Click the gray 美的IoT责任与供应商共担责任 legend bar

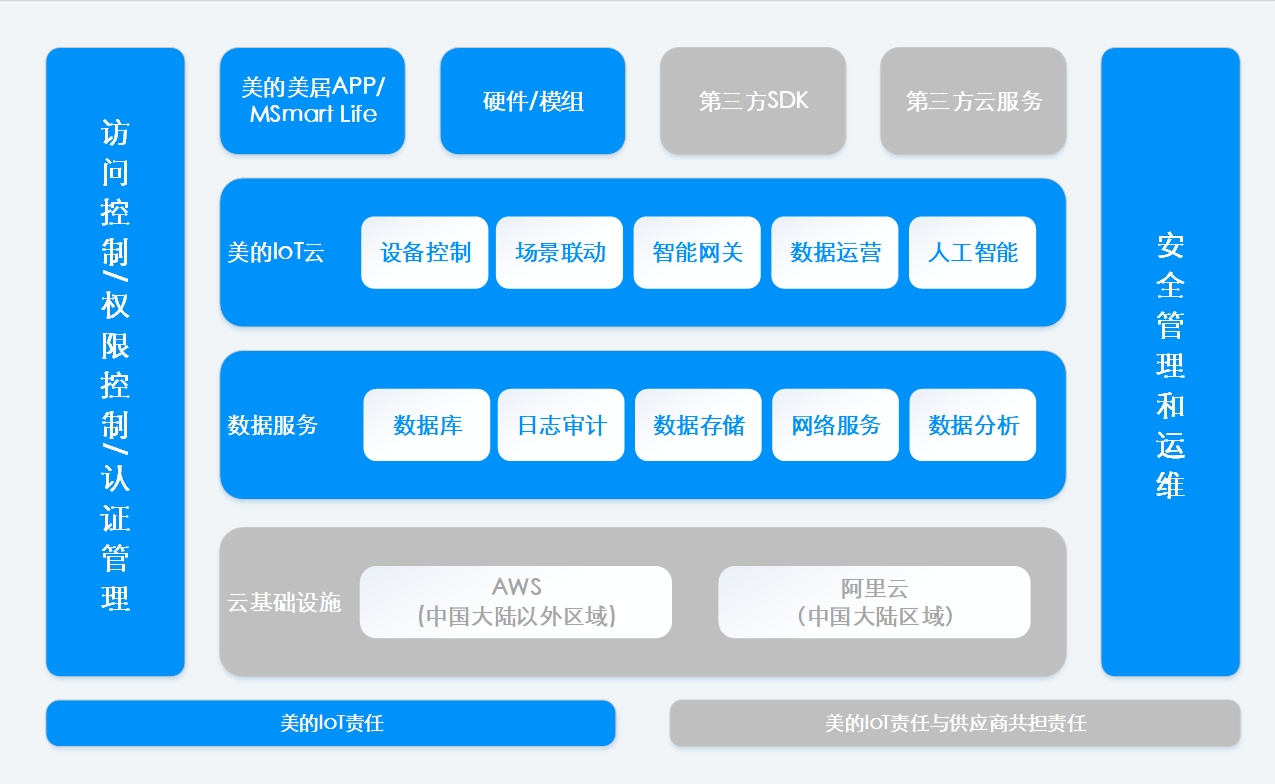pos(955,723)
